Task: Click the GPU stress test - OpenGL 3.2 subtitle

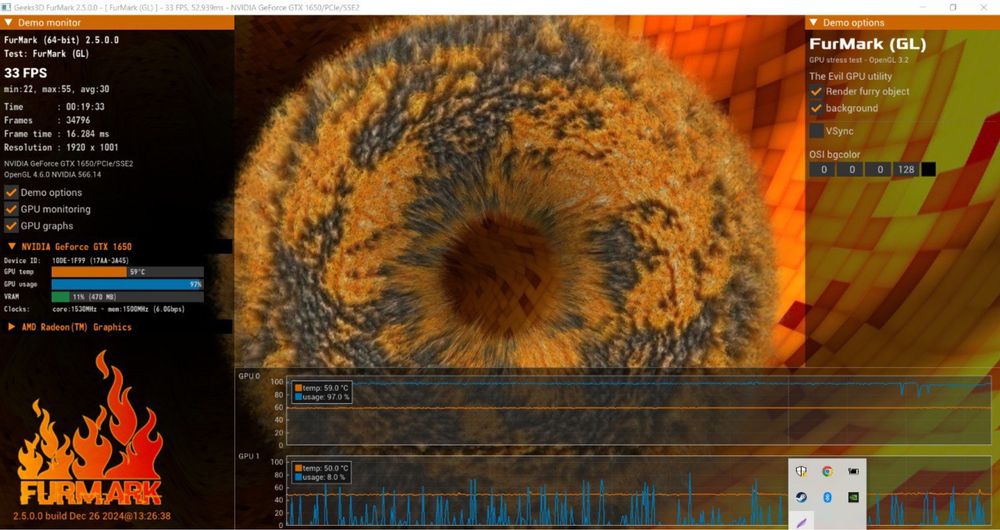Action: tap(859, 60)
